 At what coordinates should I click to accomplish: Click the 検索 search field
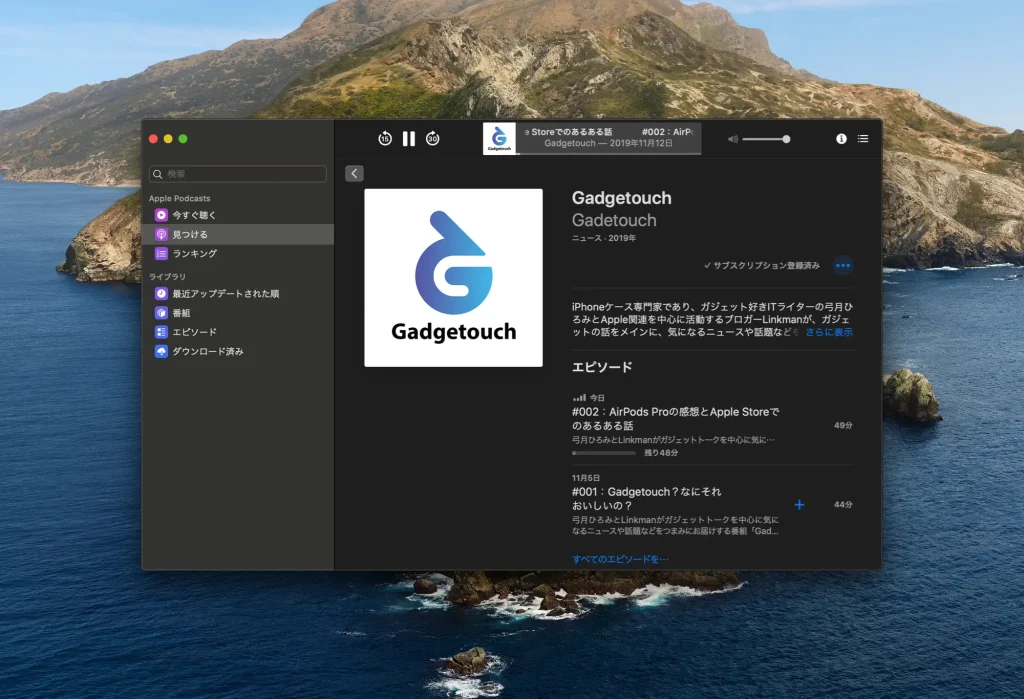(238, 174)
